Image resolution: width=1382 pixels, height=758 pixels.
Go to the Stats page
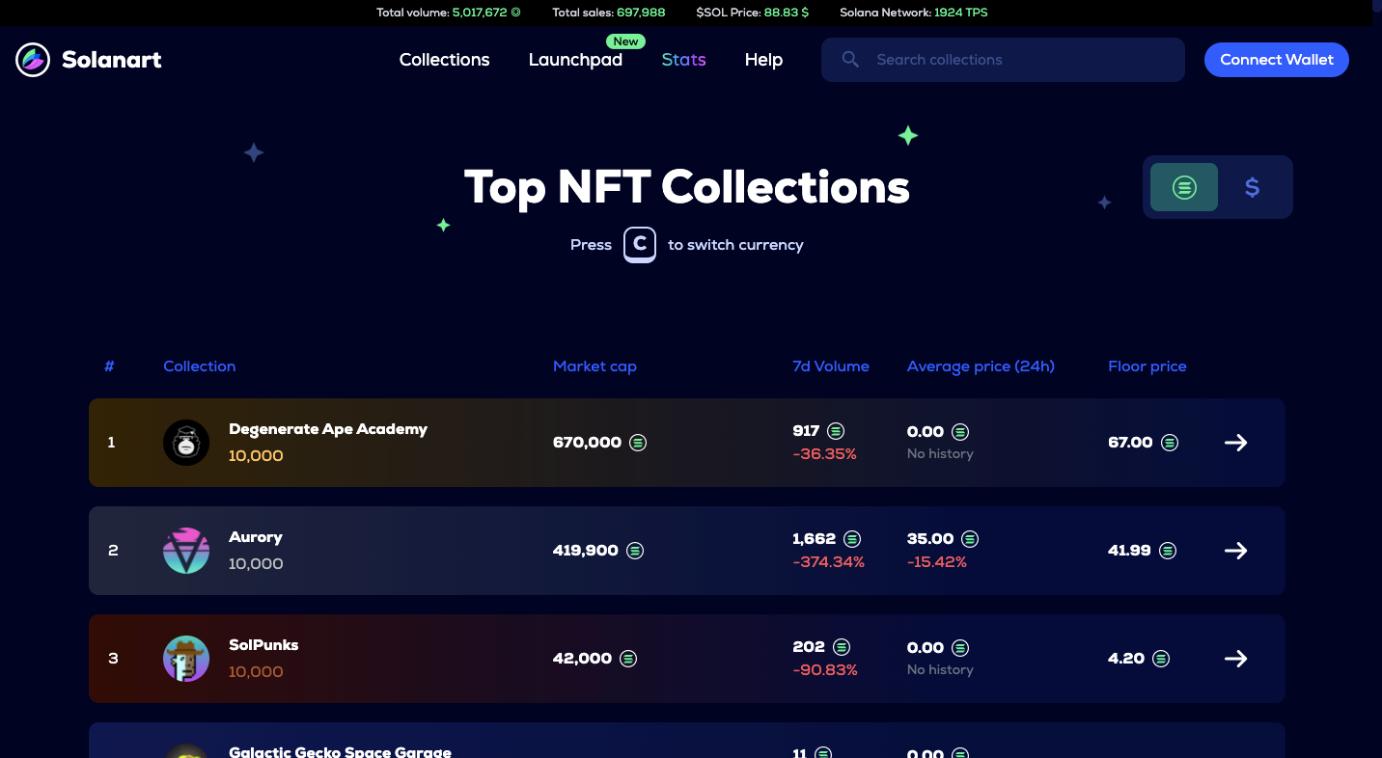683,60
